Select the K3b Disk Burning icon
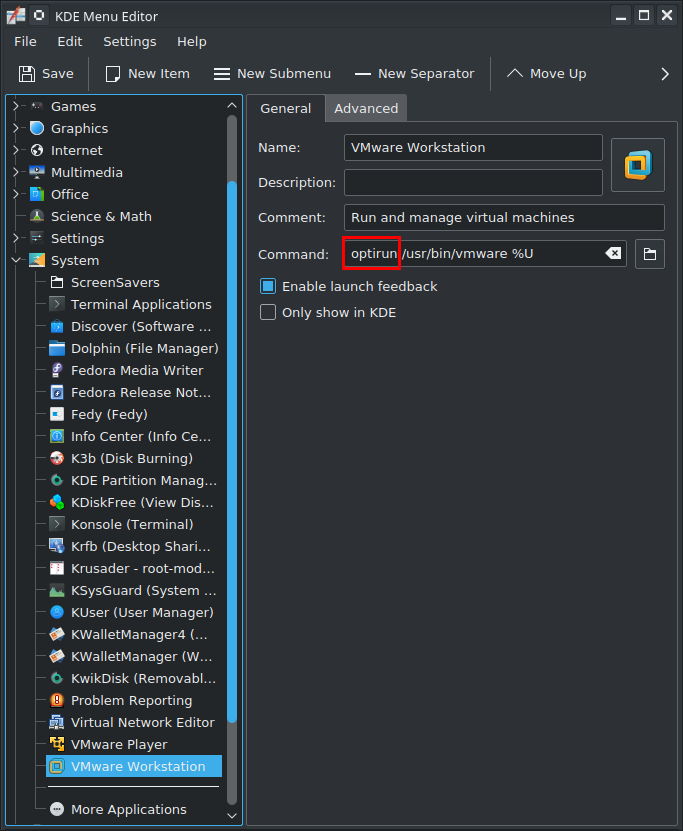Screen dimensions: 683x831 (x=57, y=458)
